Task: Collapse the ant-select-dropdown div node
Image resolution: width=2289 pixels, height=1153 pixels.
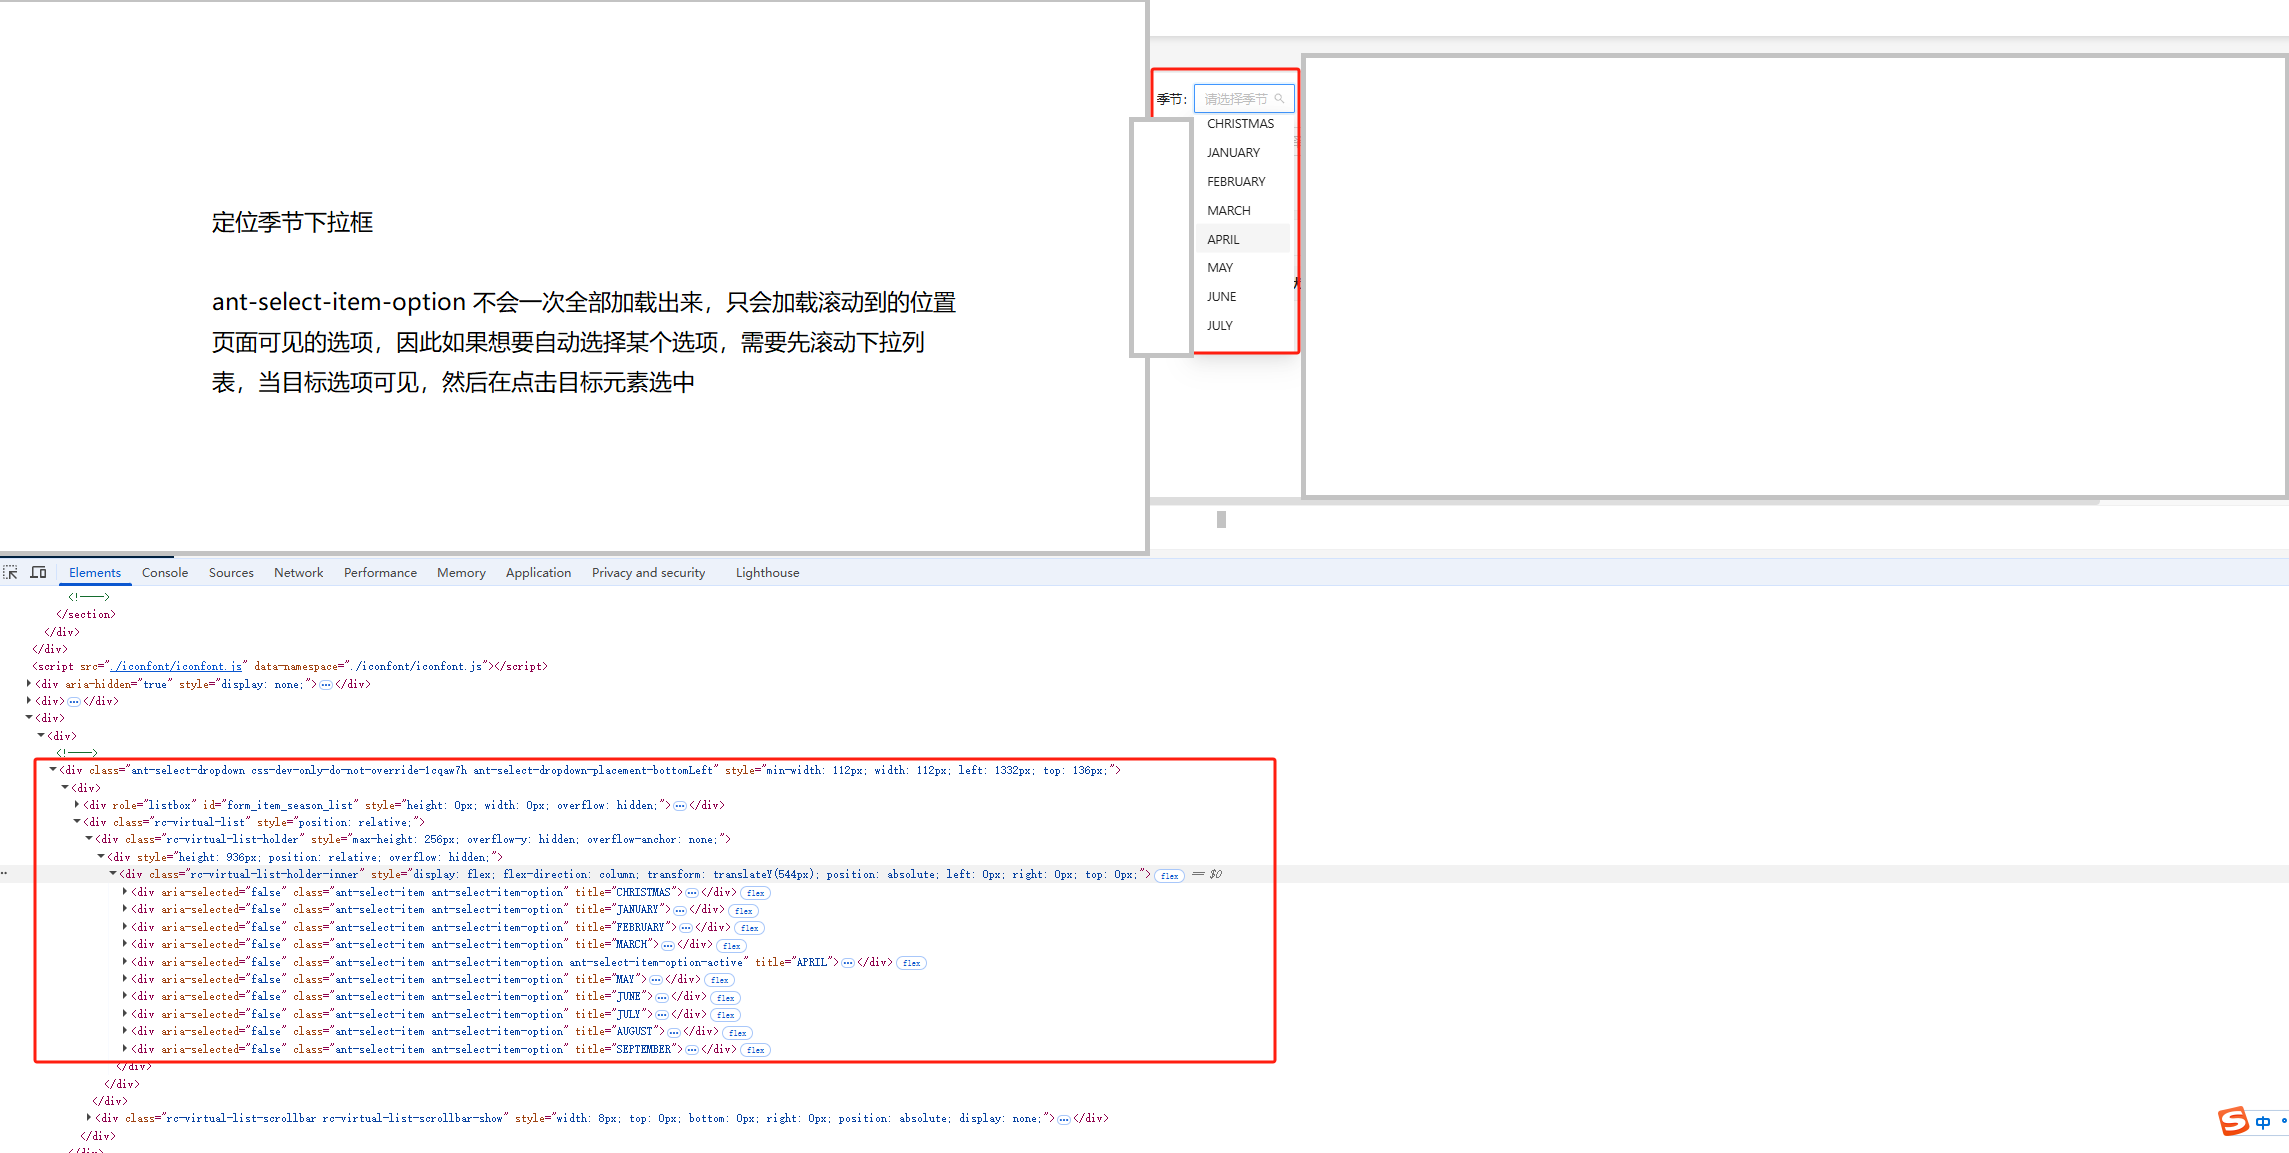Action: tap(53, 770)
